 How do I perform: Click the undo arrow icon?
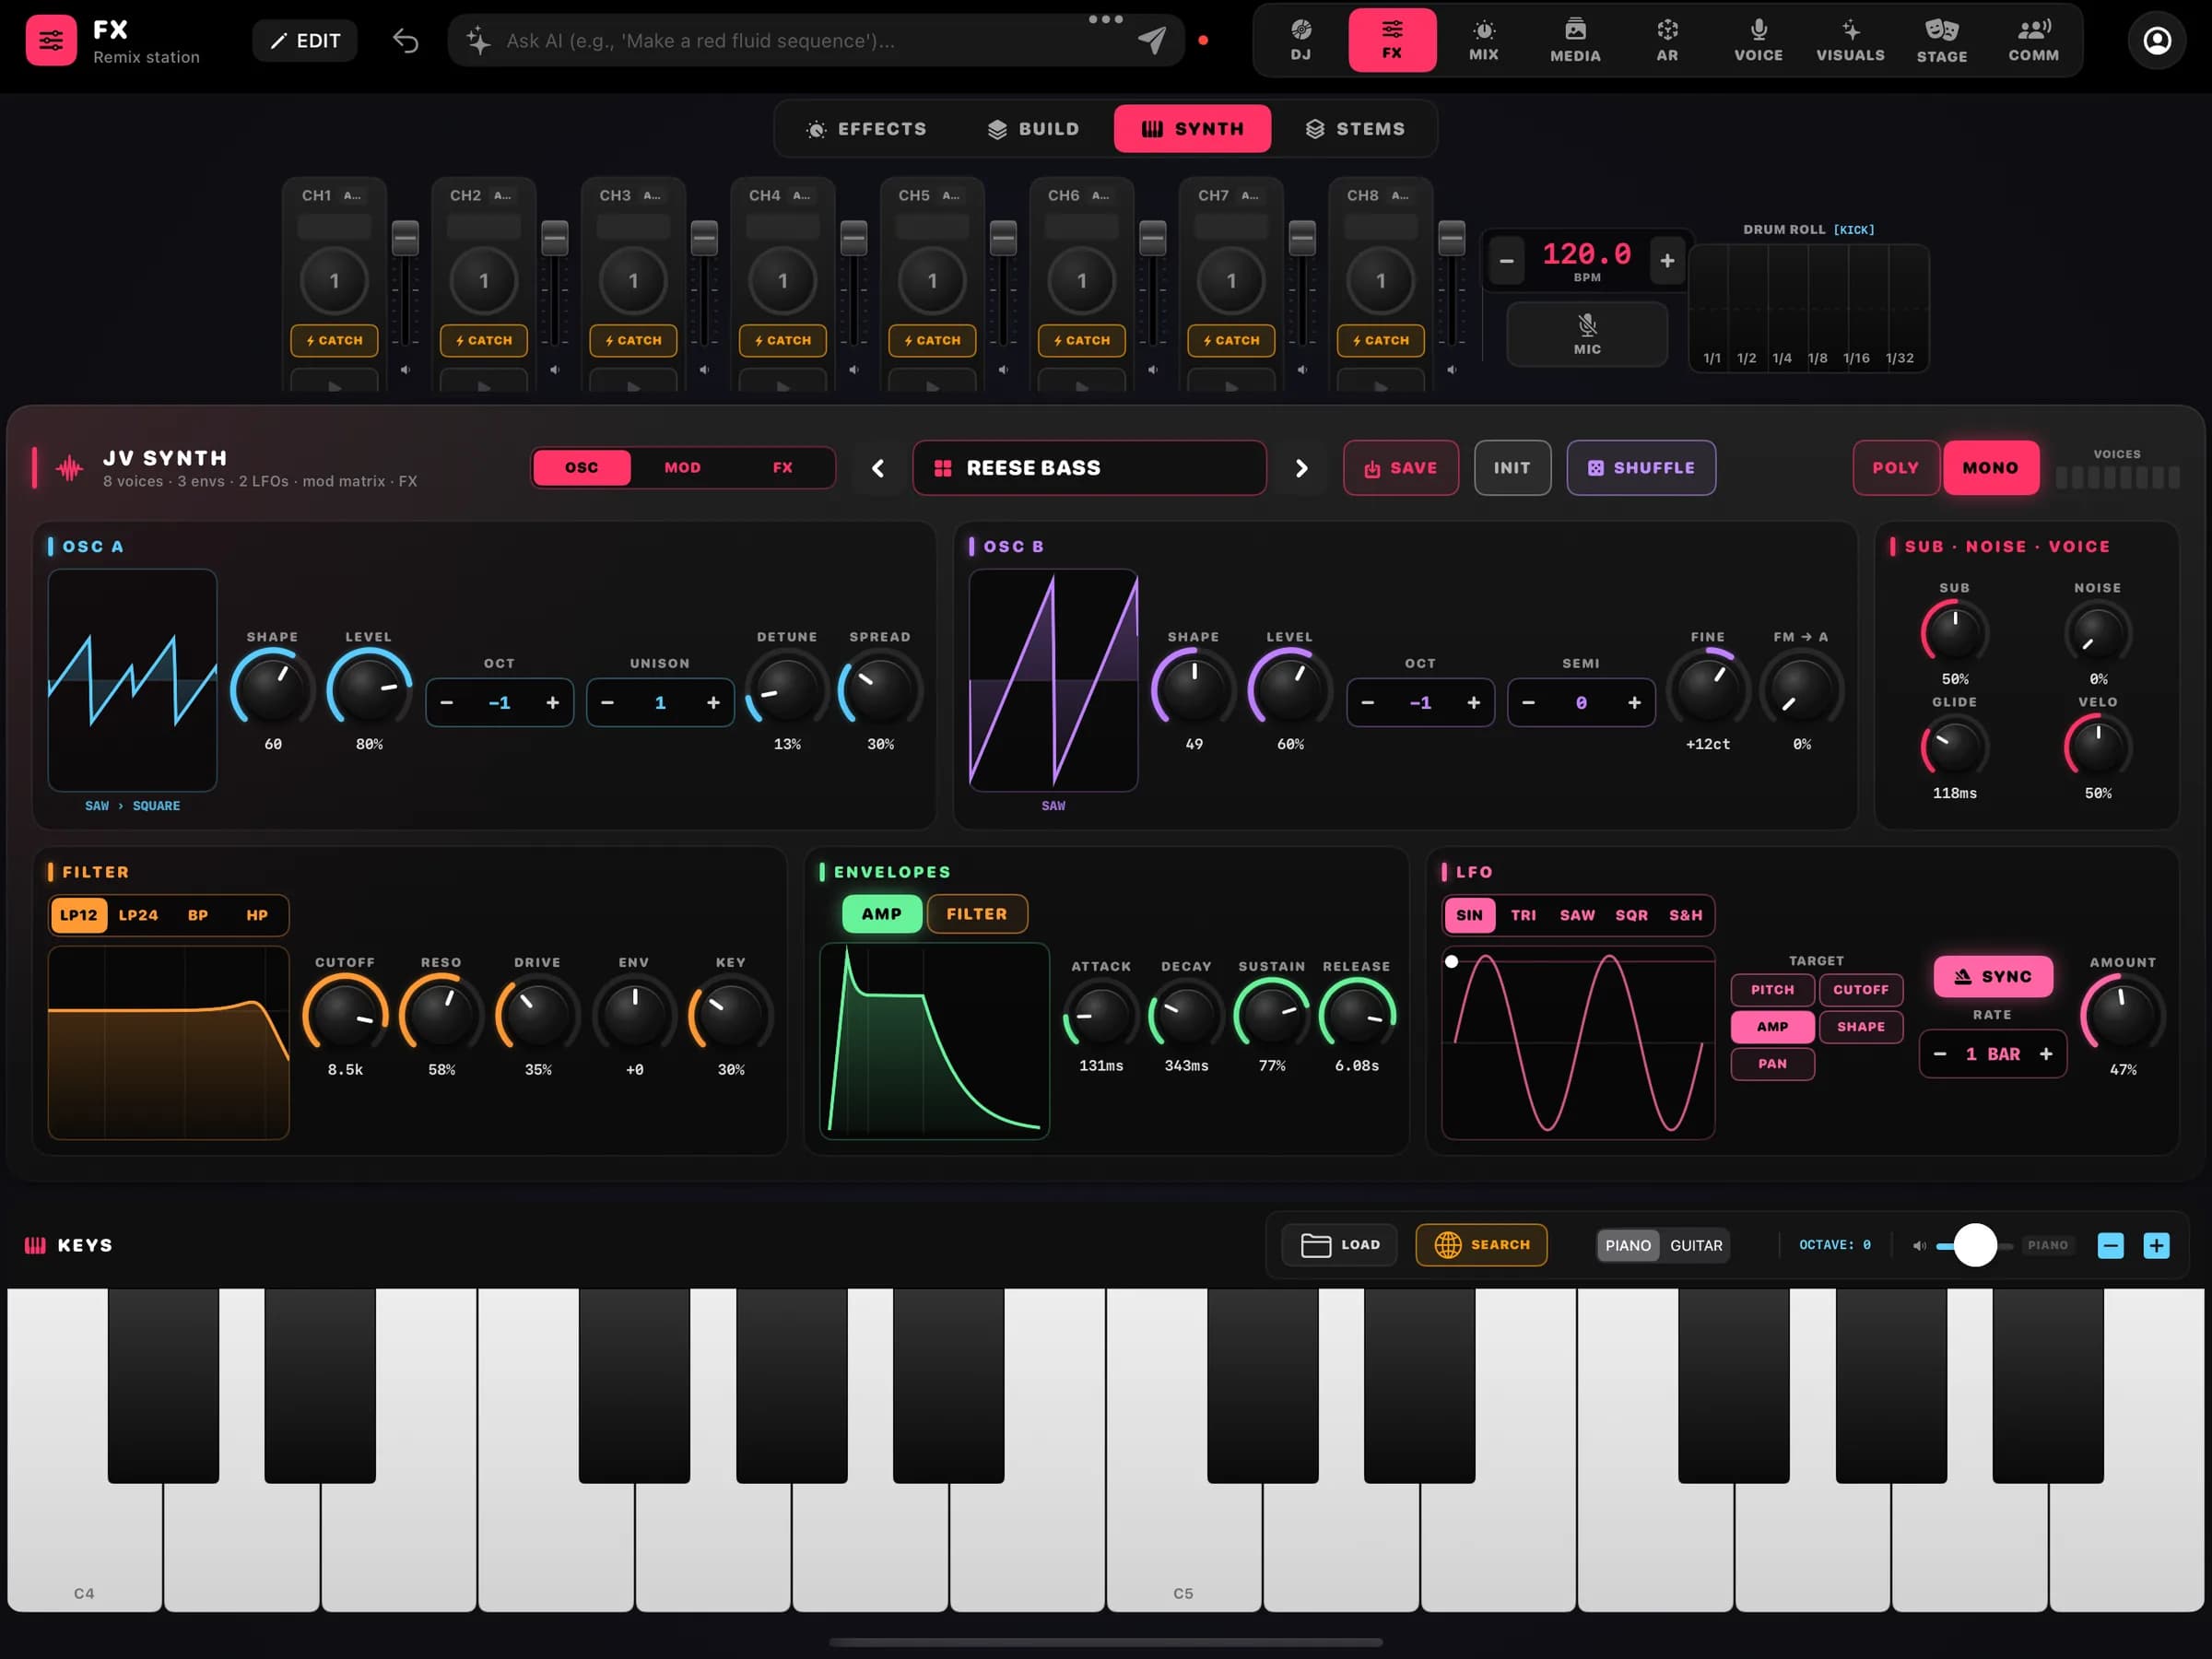coord(405,41)
